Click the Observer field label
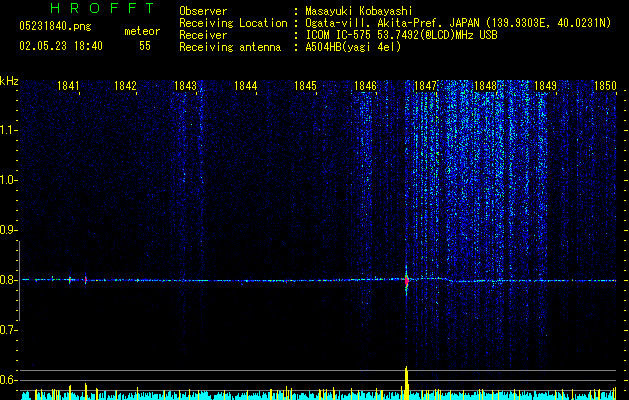The image size is (629, 400). click(203, 12)
